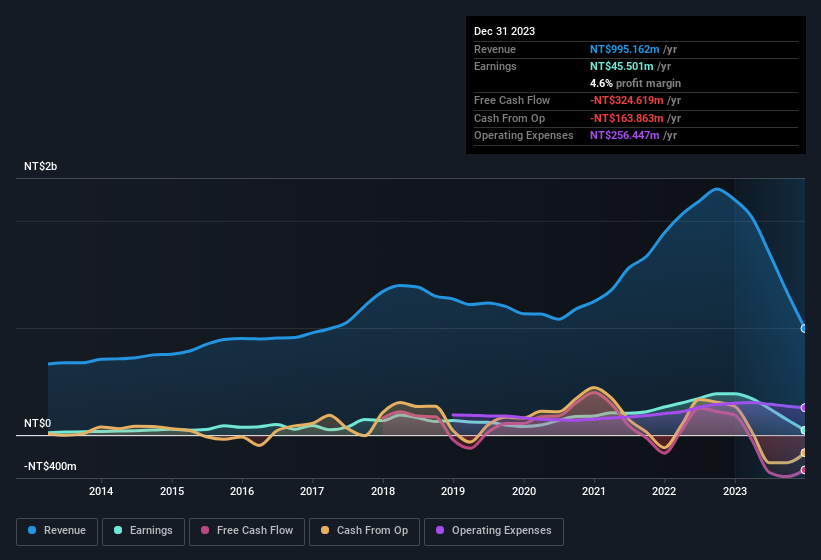Screen dimensions: 821x560
Task: Click the Earnings label in tooltip
Action: coord(495,66)
